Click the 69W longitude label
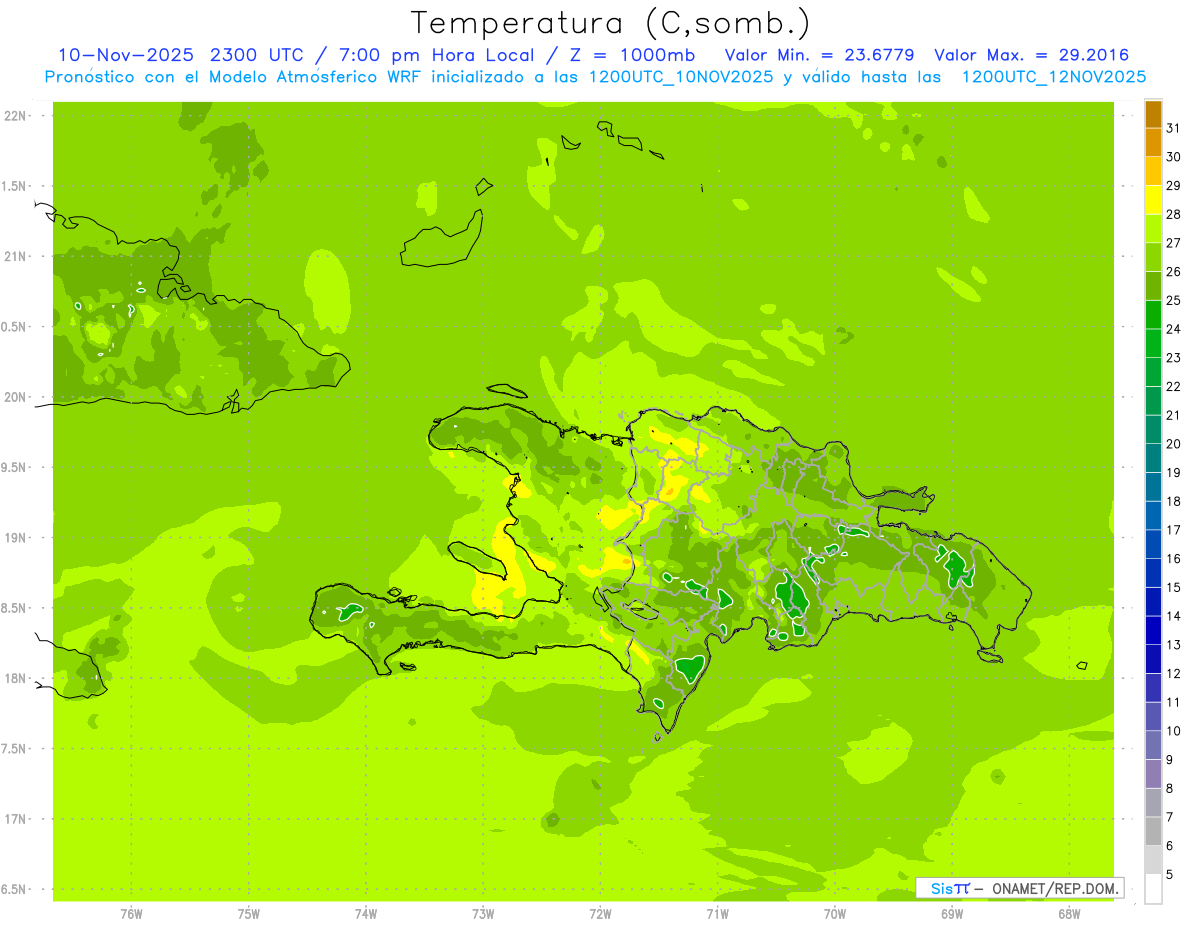 pyautogui.click(x=951, y=914)
